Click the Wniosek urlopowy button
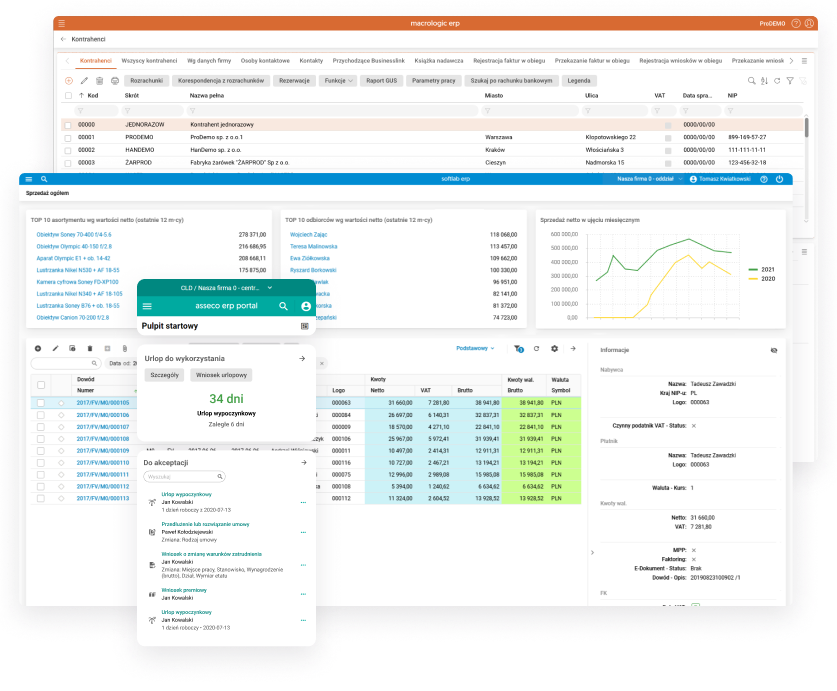The image size is (837, 691). pyautogui.click(x=222, y=375)
